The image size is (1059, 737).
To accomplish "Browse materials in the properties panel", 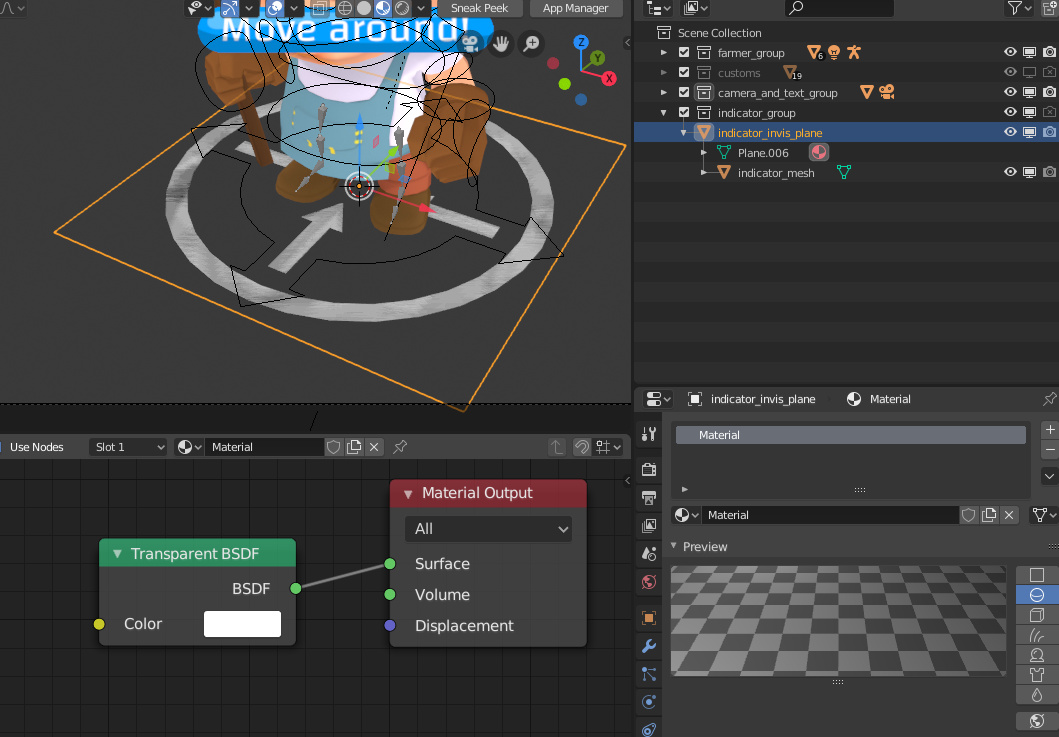I will [x=687, y=515].
